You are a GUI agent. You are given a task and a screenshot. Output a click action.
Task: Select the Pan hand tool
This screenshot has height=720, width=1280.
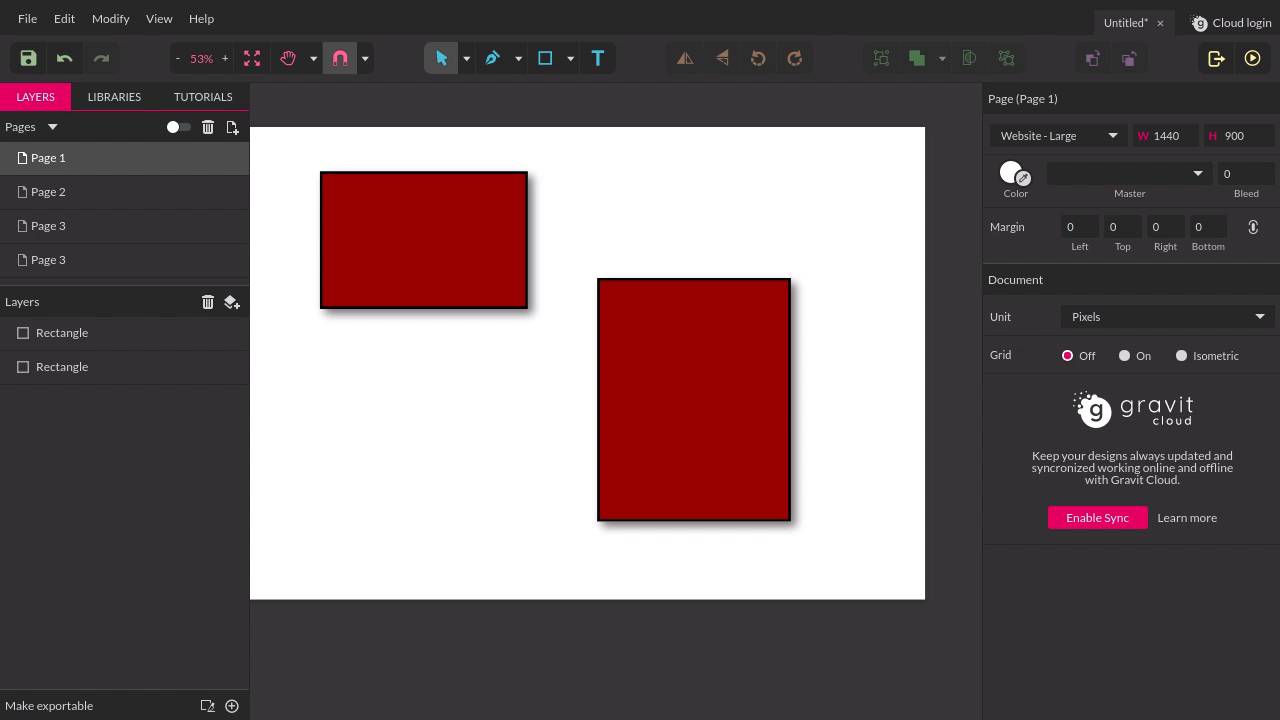click(x=288, y=58)
